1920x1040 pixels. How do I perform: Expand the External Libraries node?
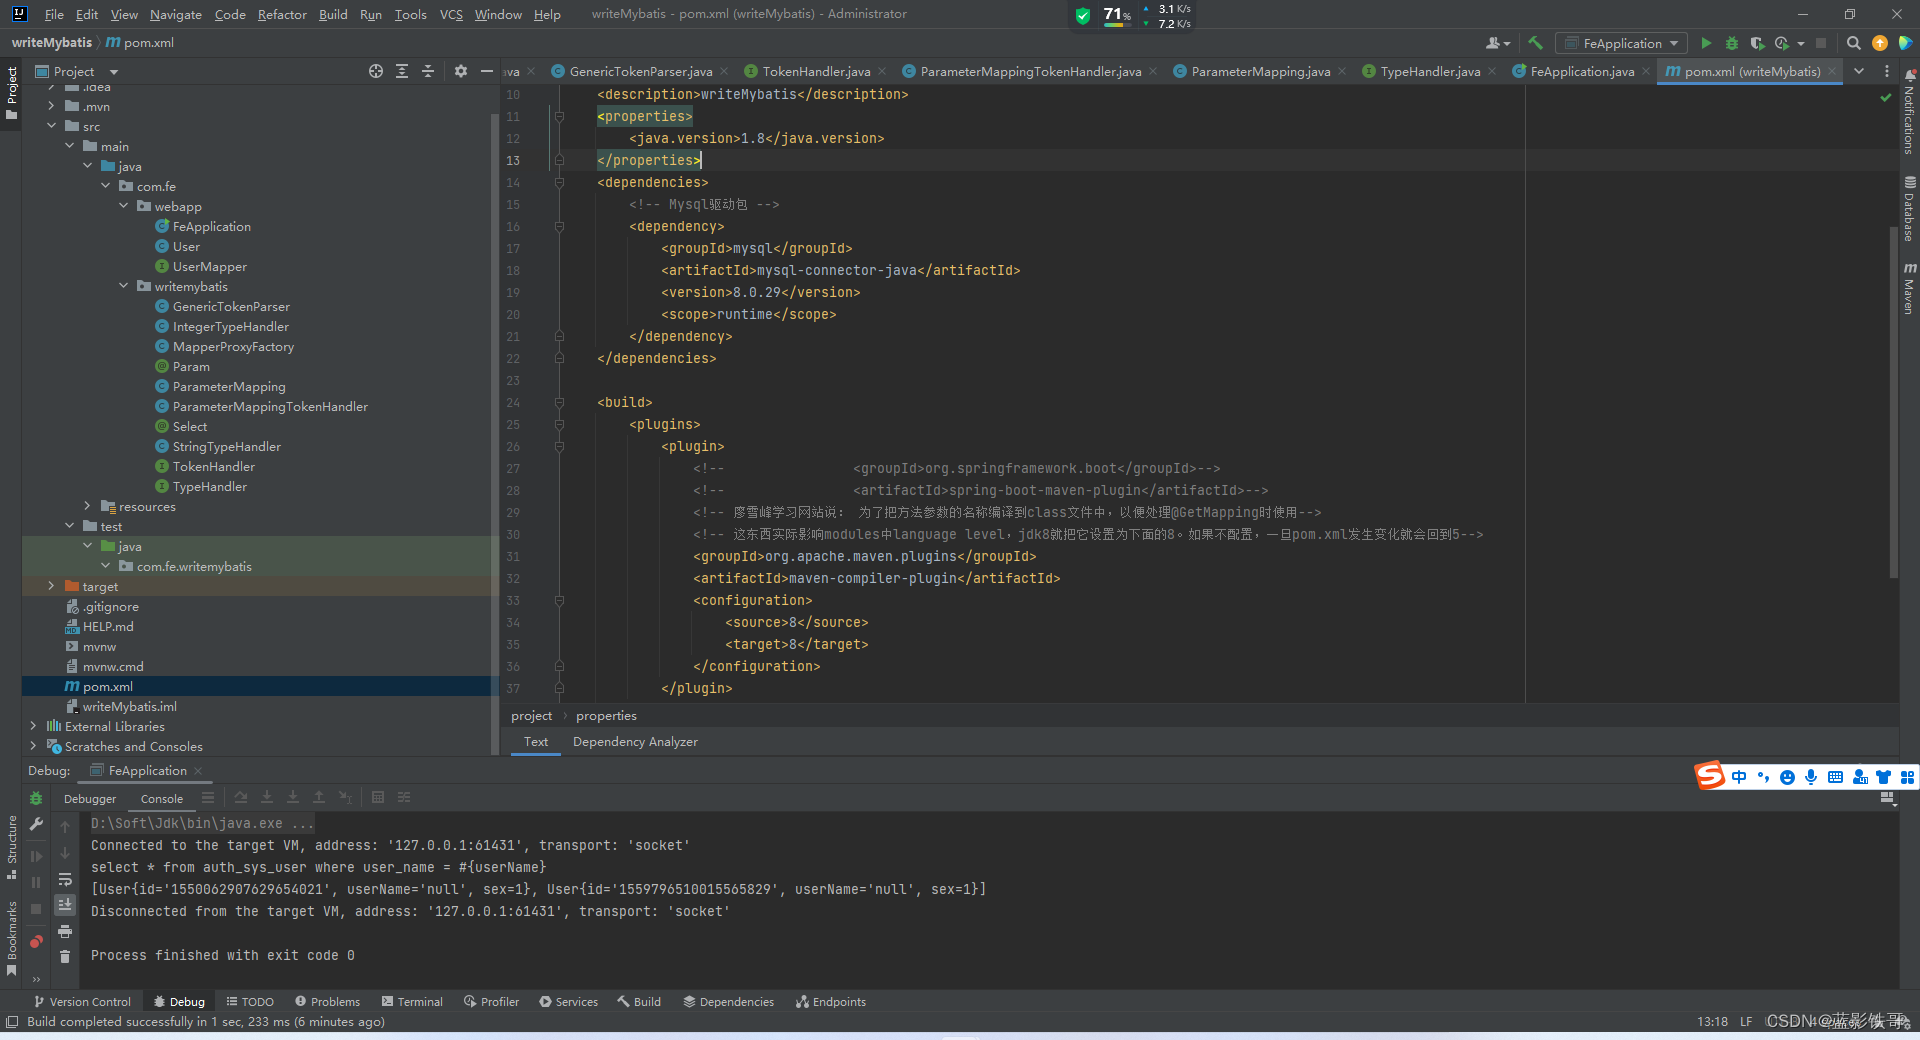pos(33,726)
